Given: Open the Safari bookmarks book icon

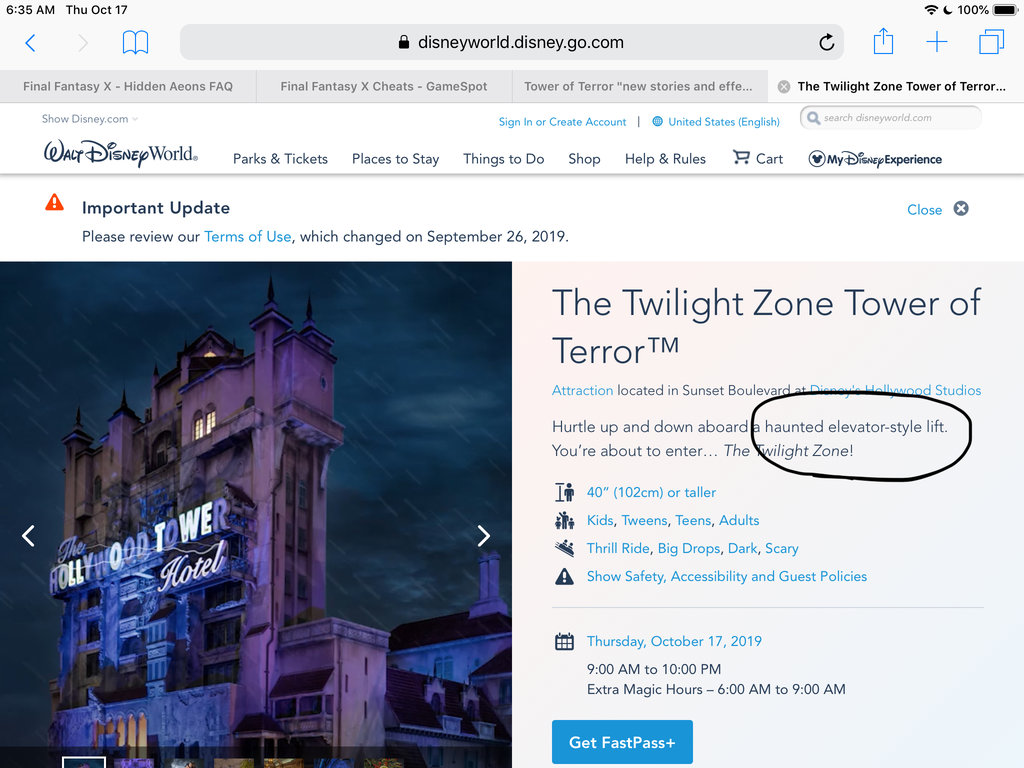Looking at the screenshot, I should (x=135, y=42).
